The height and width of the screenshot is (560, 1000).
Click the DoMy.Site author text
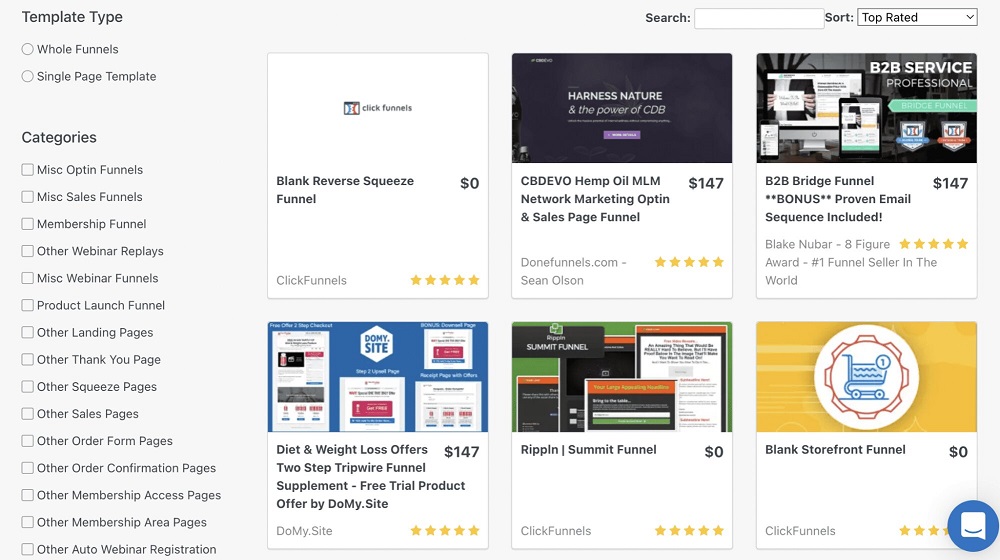(x=304, y=531)
